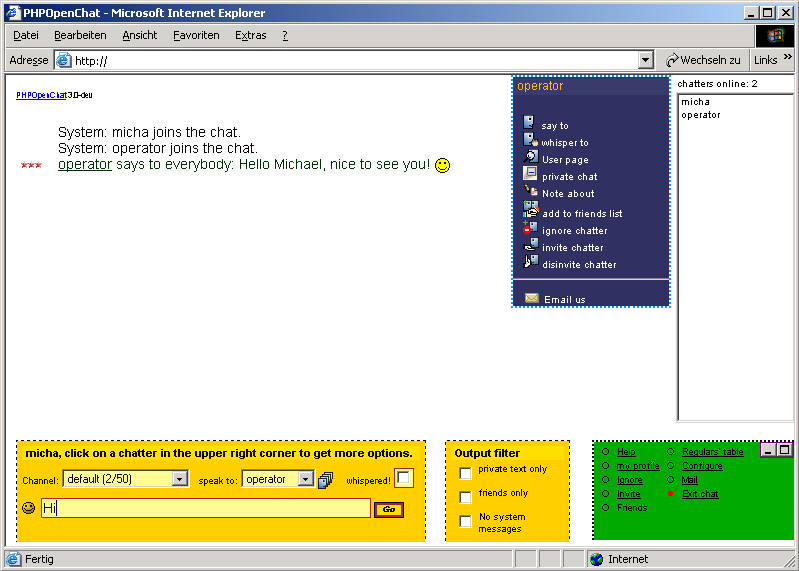Click the 'Exit chat' link
The height and width of the screenshot is (571, 799).
700,494
